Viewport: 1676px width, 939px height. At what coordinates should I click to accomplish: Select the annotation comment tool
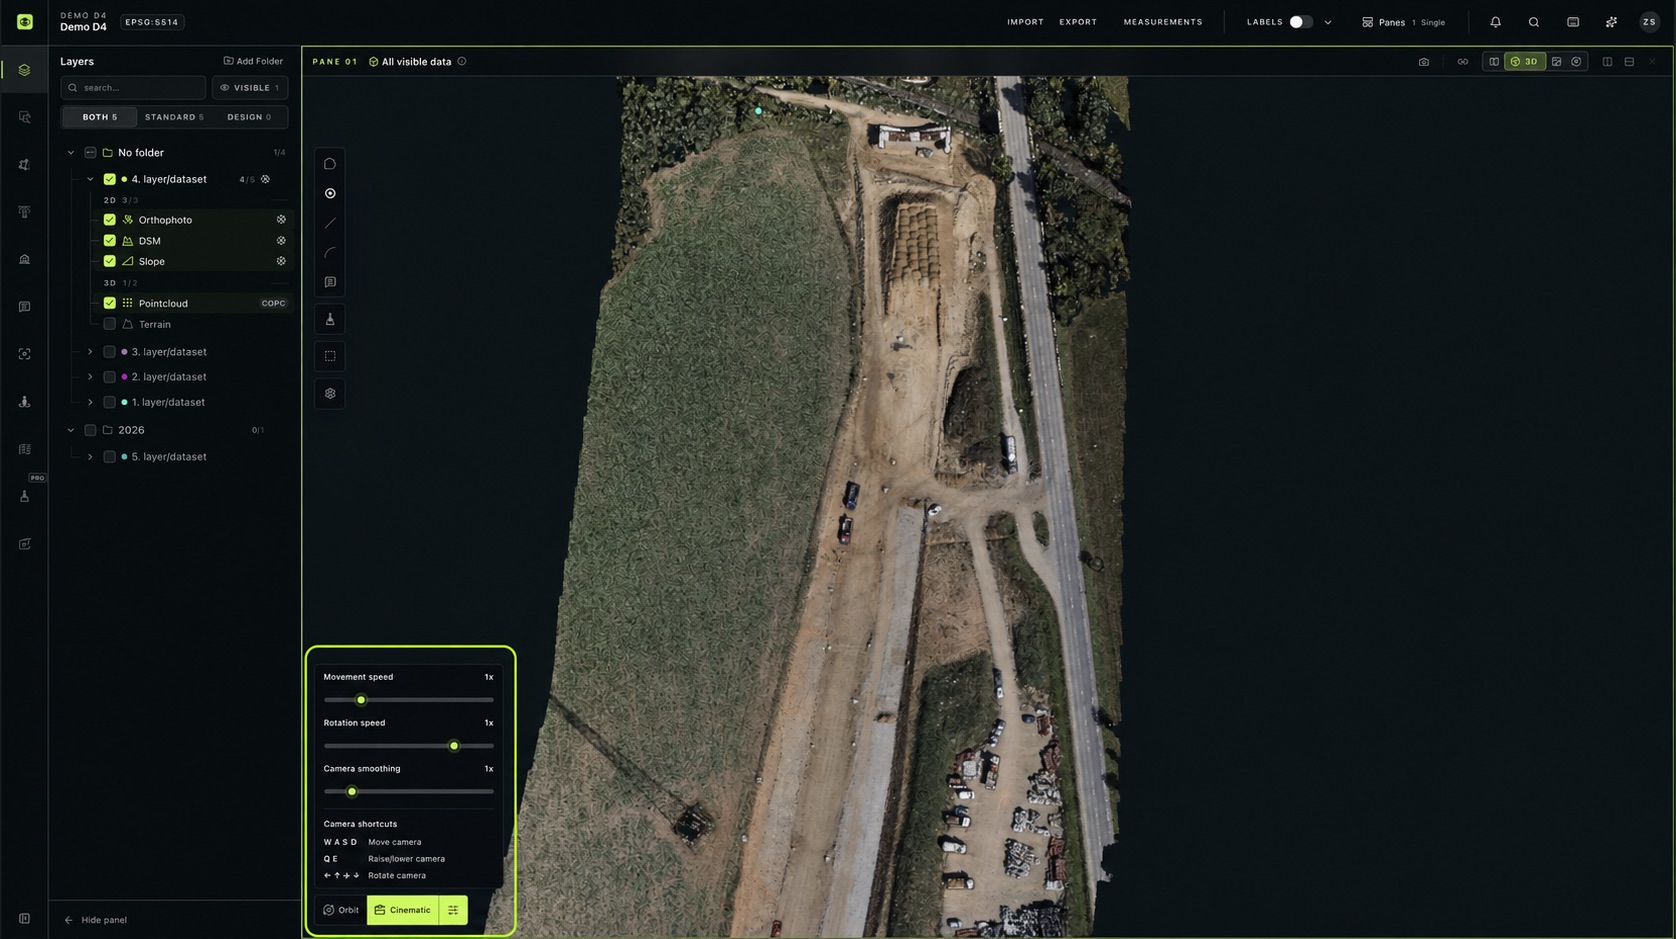coord(330,282)
